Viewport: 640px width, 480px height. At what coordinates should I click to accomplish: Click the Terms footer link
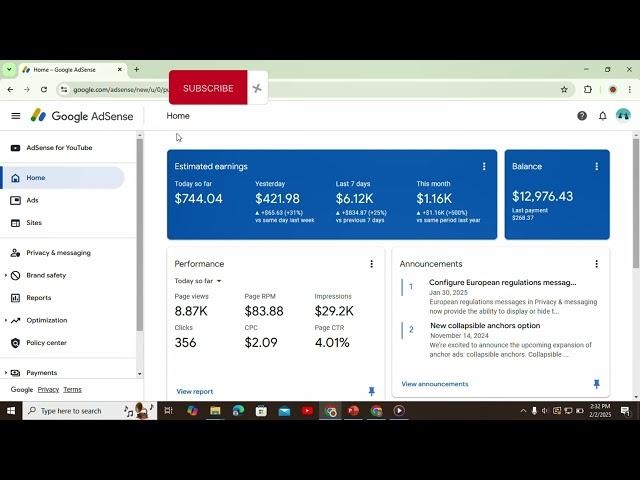coord(72,389)
